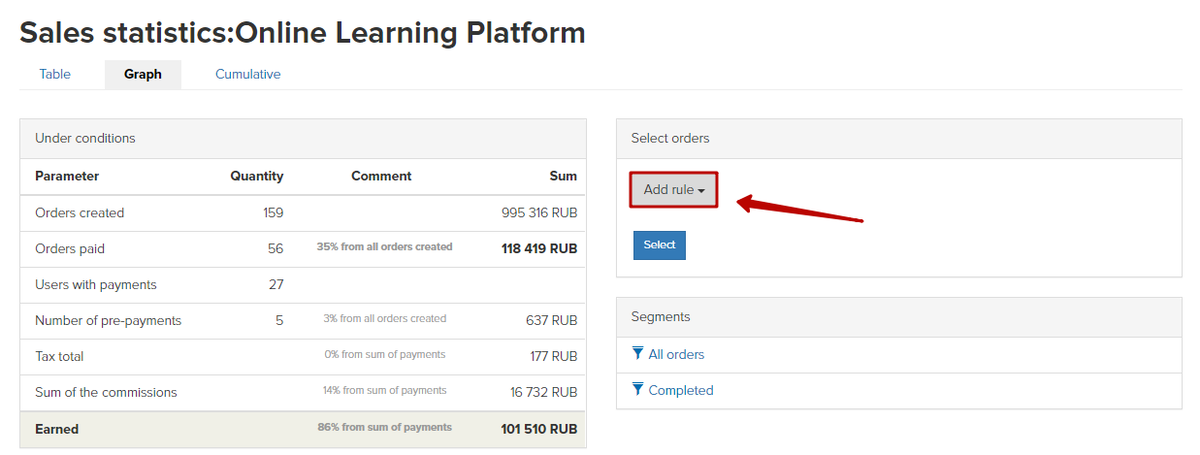The image size is (1200, 455).
Task: Click the funnel icon beside All orders
Action: 638,354
